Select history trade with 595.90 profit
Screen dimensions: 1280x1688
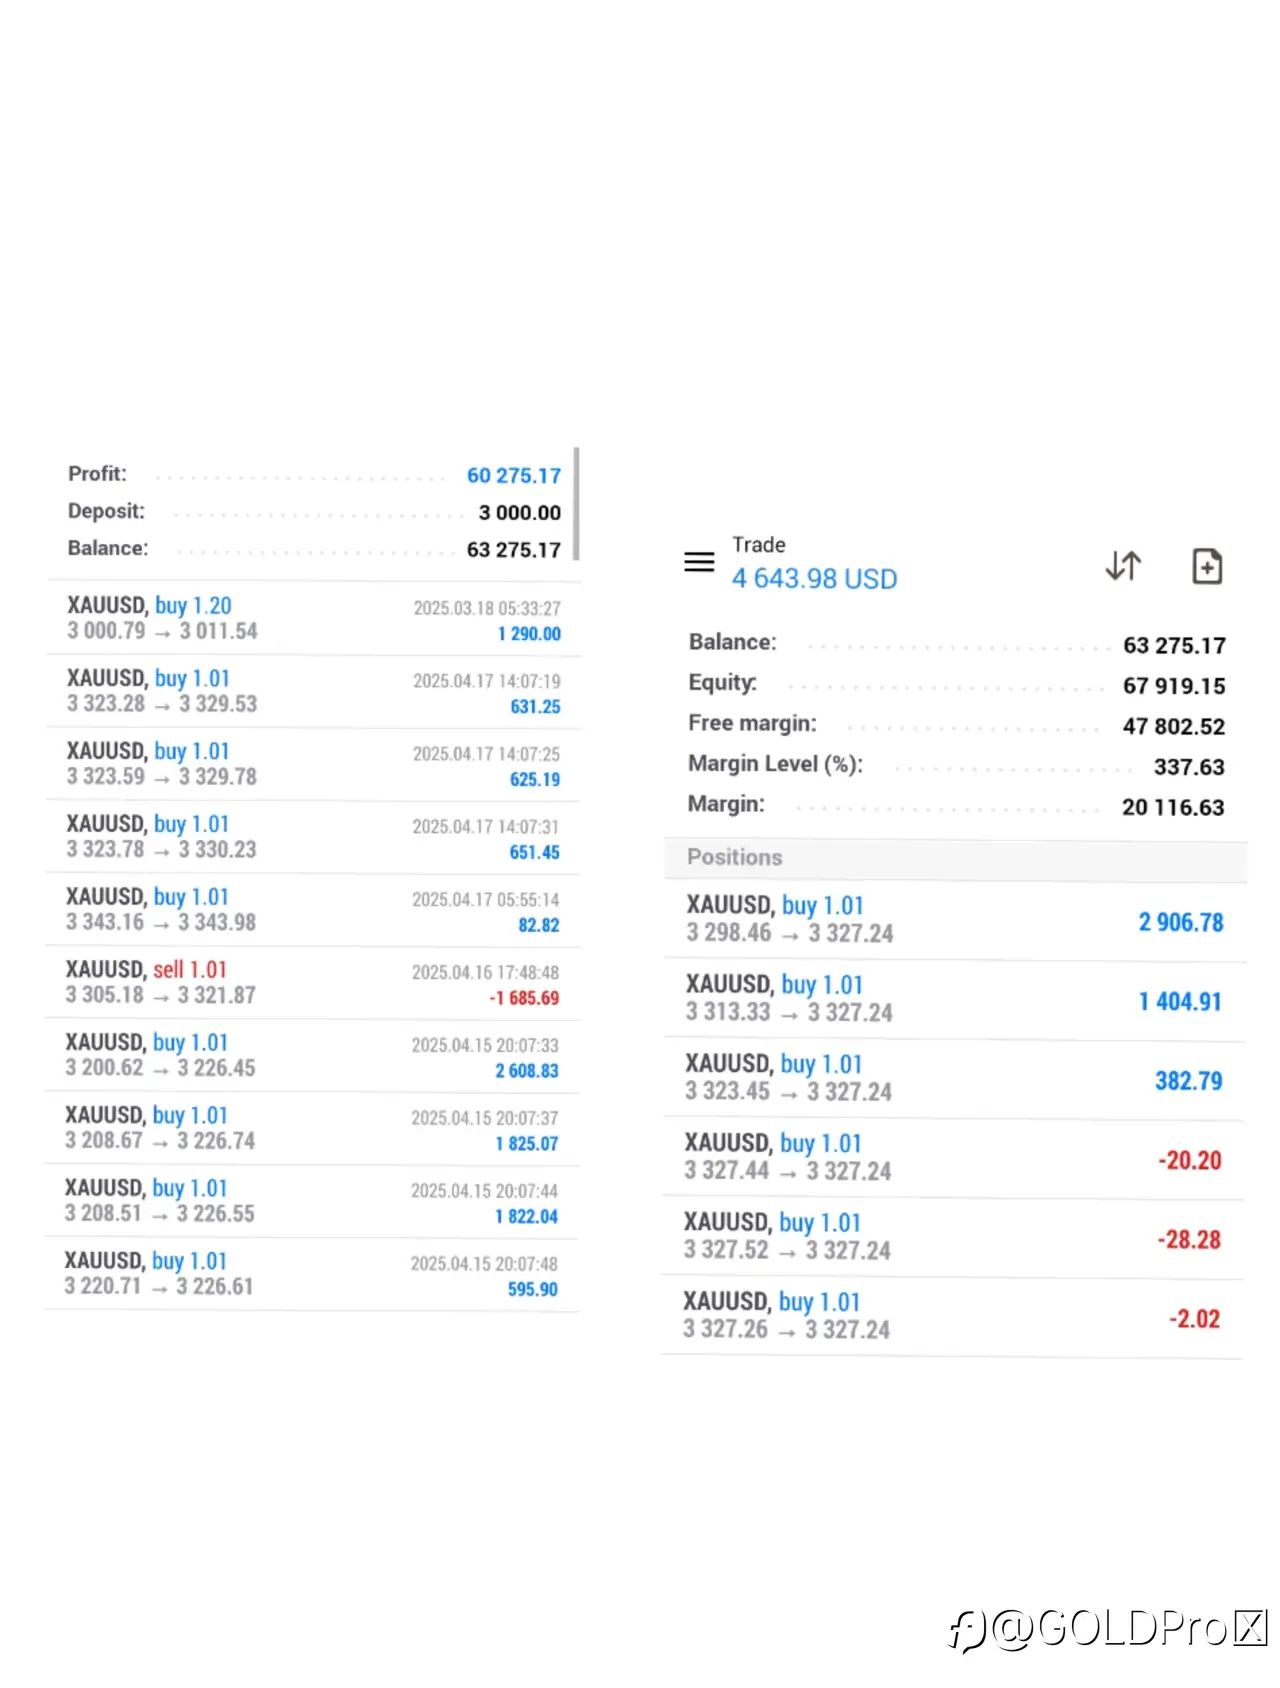[x=312, y=1274]
